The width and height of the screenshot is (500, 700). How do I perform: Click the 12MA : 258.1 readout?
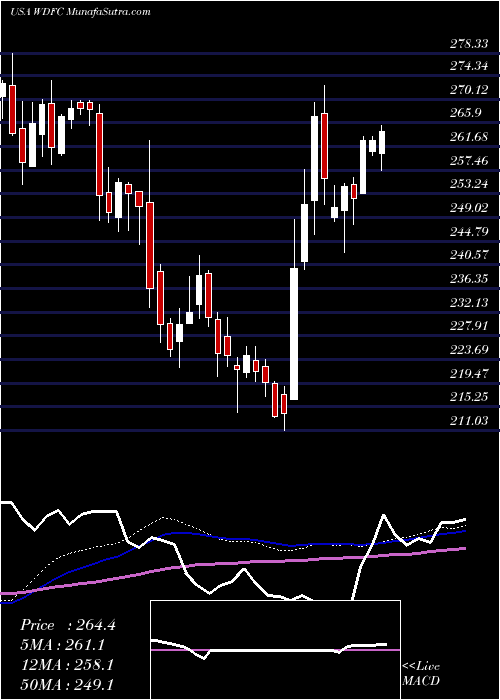(67, 665)
